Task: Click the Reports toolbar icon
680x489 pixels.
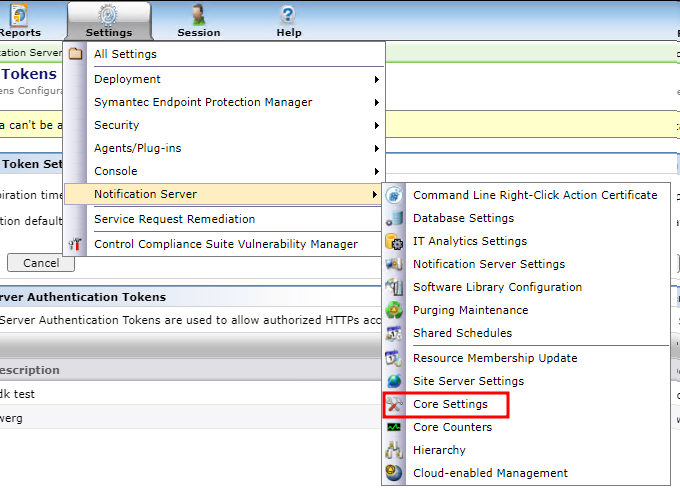Action: [x=19, y=15]
